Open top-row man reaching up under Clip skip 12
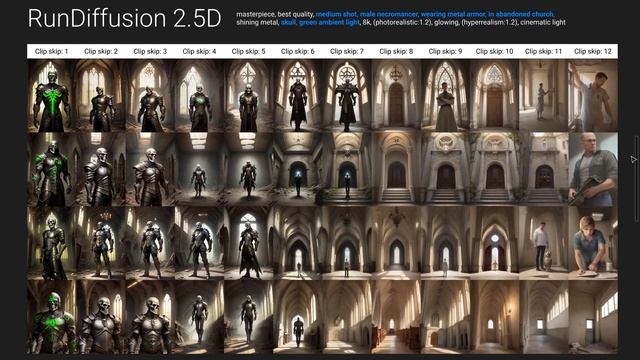 click(x=593, y=96)
